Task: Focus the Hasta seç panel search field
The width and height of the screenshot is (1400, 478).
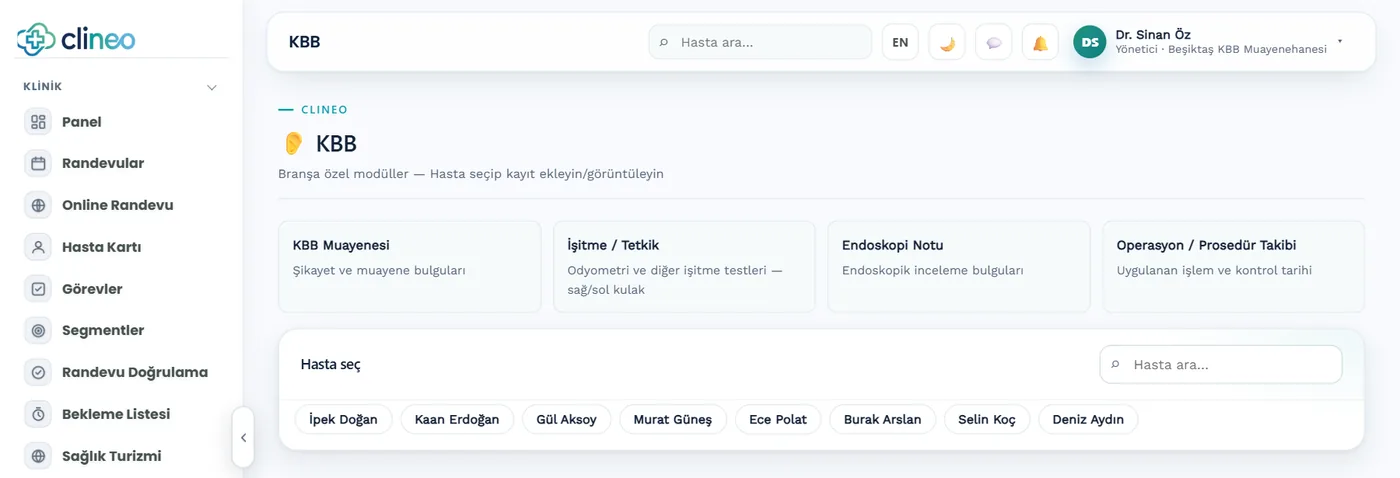Action: (1221, 364)
